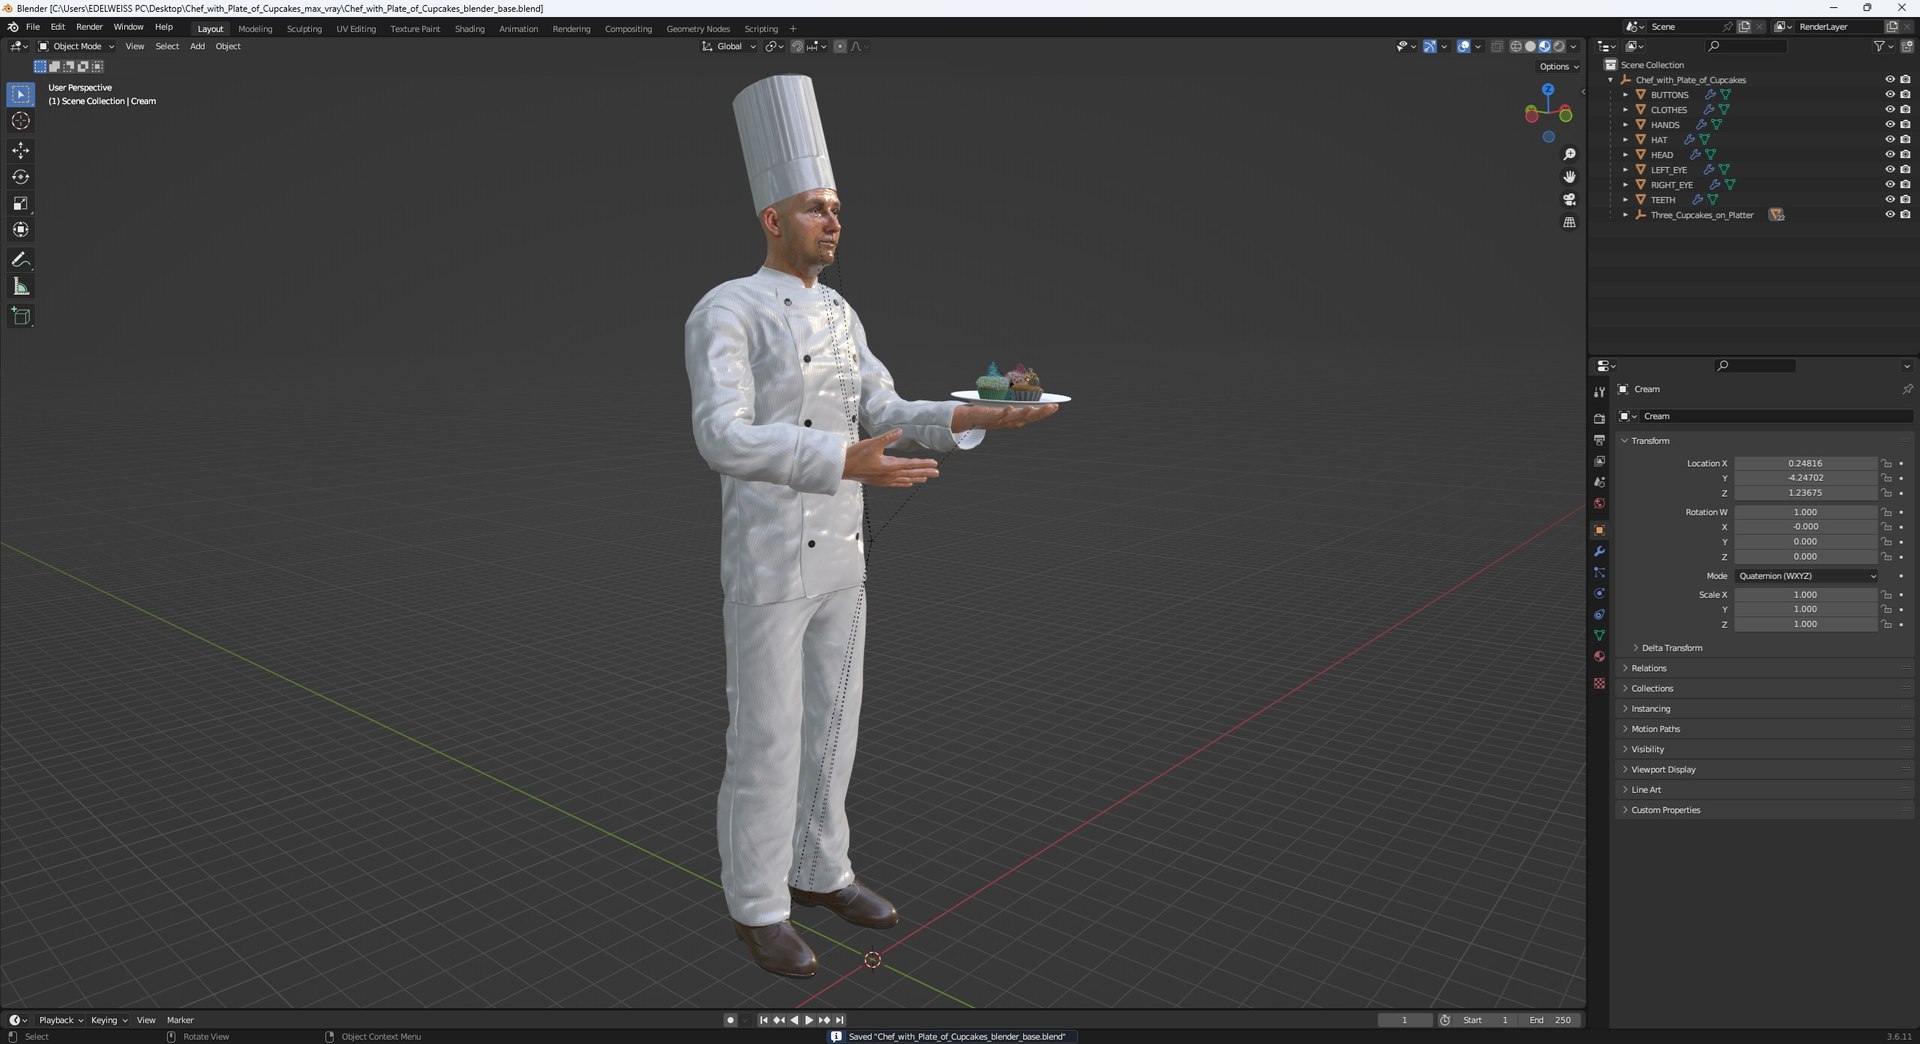Switch perspective/orthographic grid view icon
This screenshot has width=1920, height=1044.
coord(1569,222)
